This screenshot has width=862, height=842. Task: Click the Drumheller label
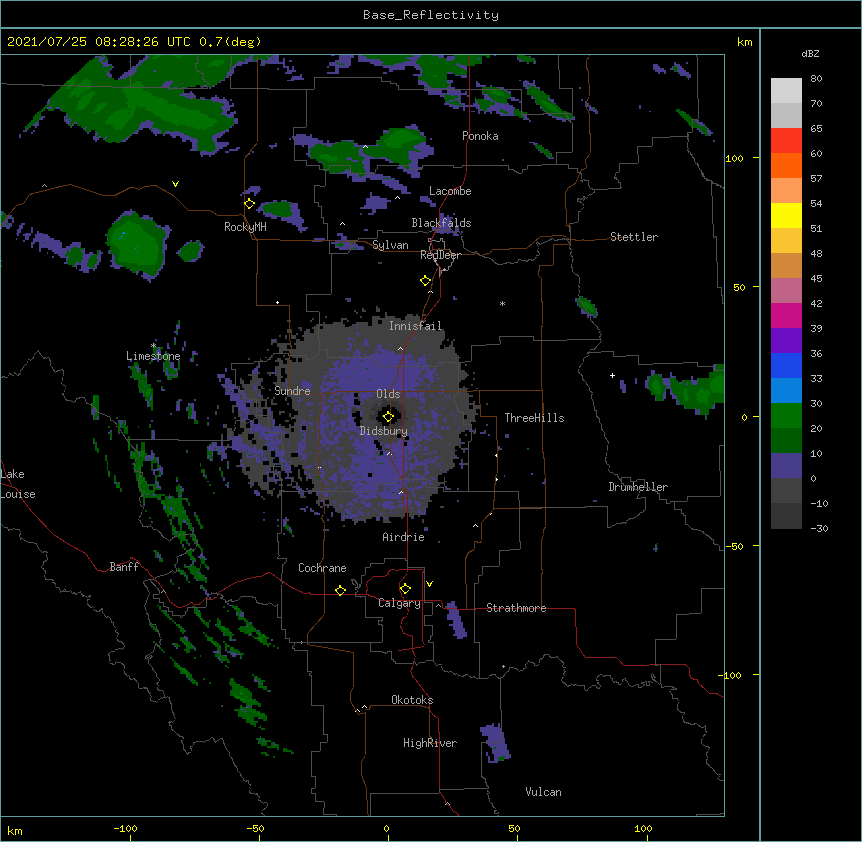638,487
